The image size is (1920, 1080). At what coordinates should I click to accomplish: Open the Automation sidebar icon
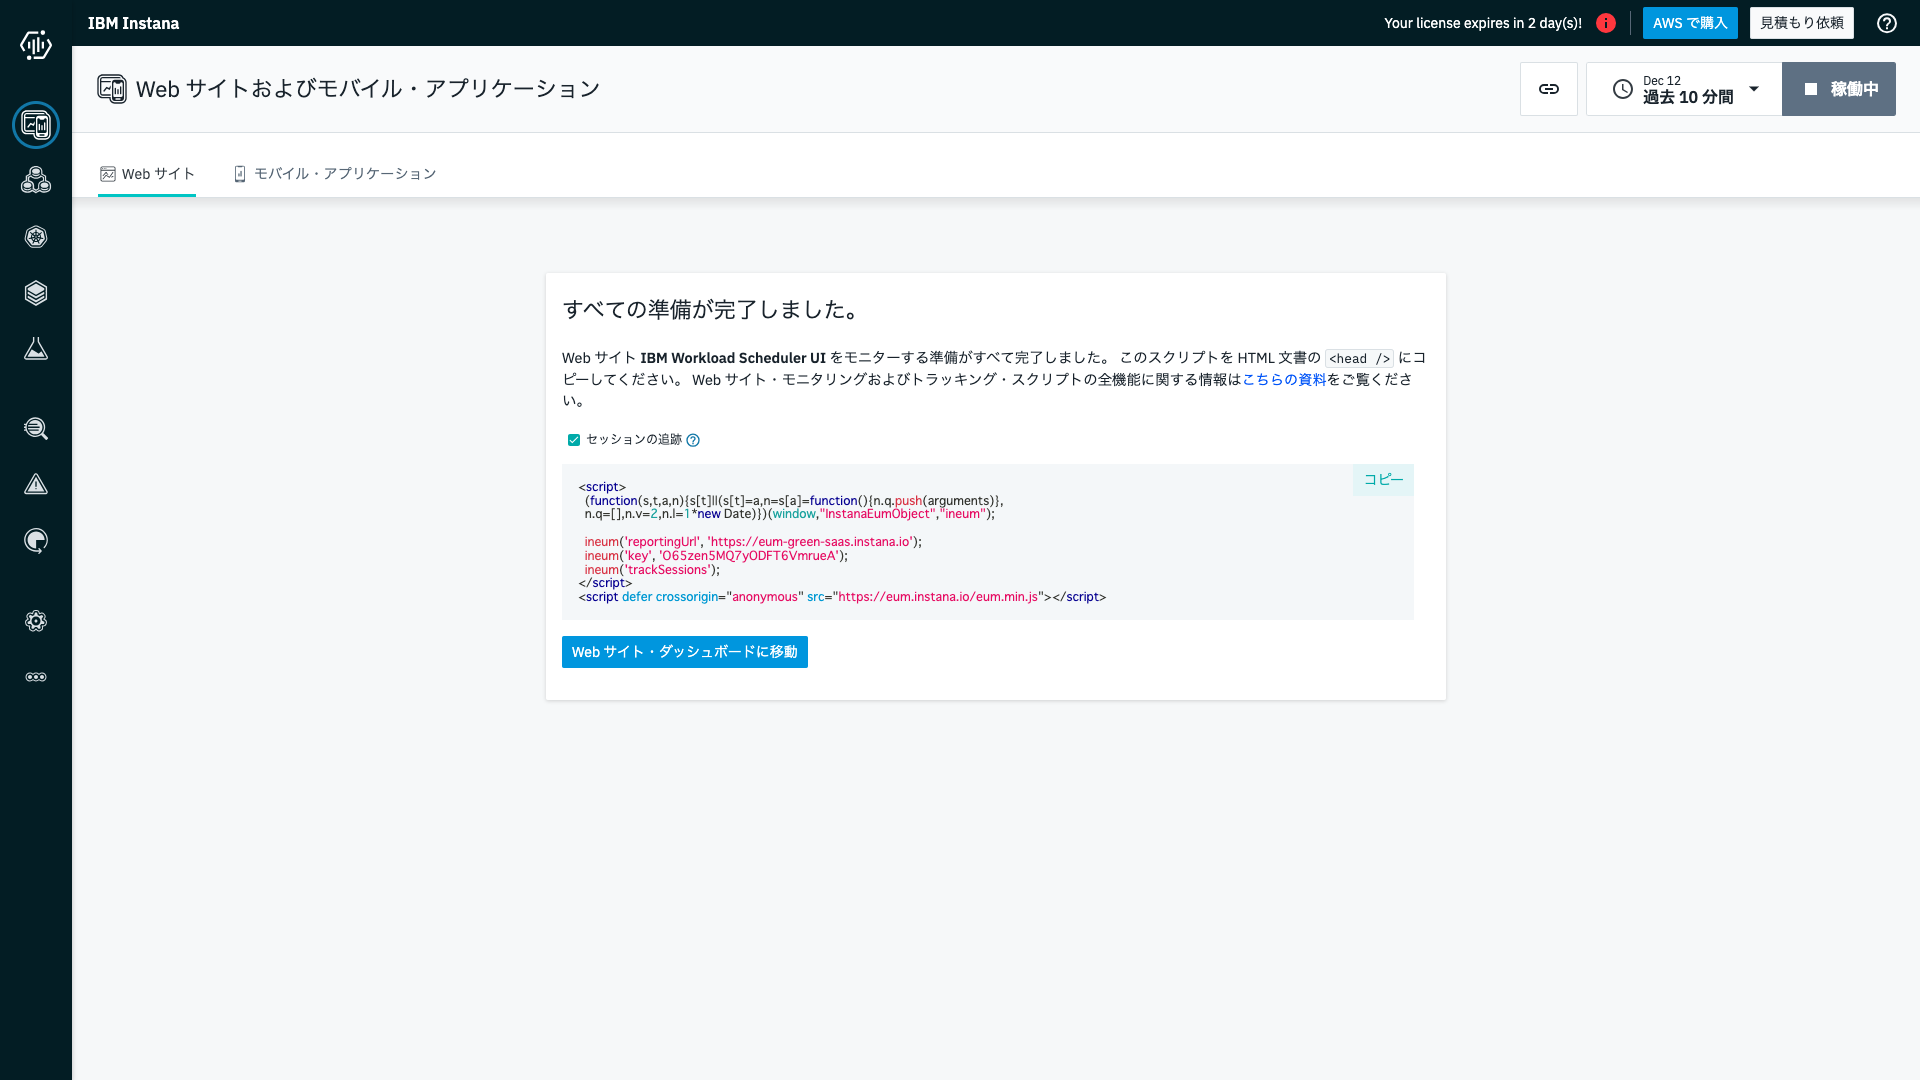point(36,540)
